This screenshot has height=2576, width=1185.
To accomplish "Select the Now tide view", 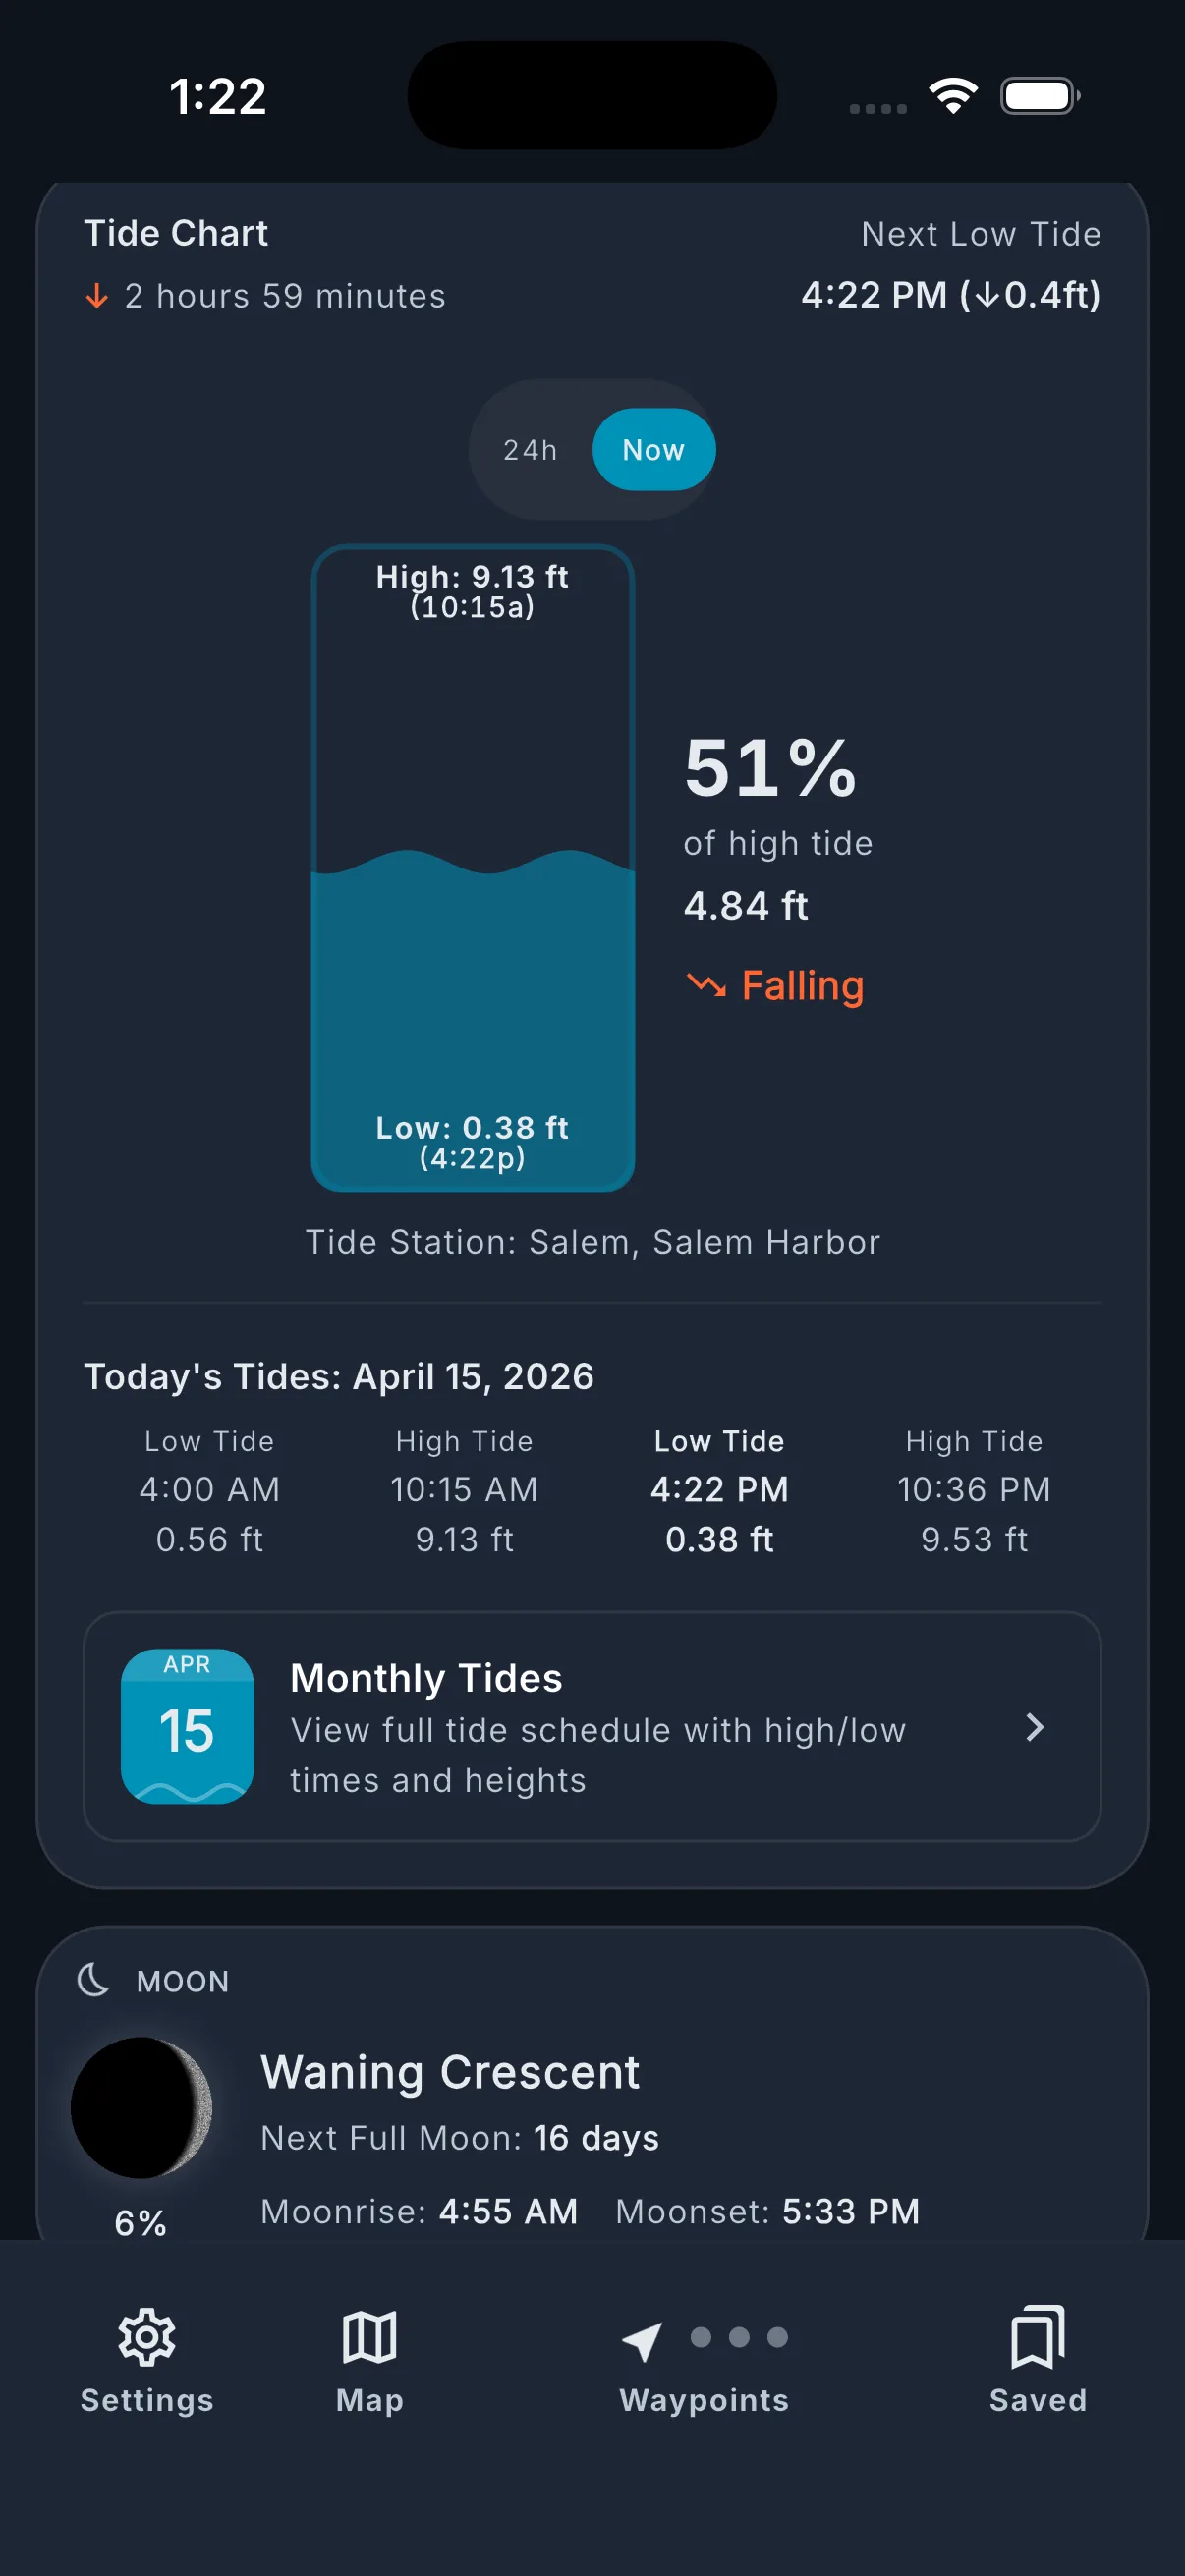I will (653, 450).
